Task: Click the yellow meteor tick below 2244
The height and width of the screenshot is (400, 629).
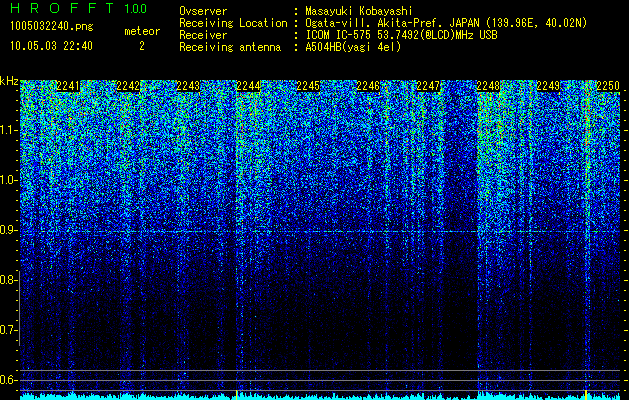Action: (x=237, y=395)
